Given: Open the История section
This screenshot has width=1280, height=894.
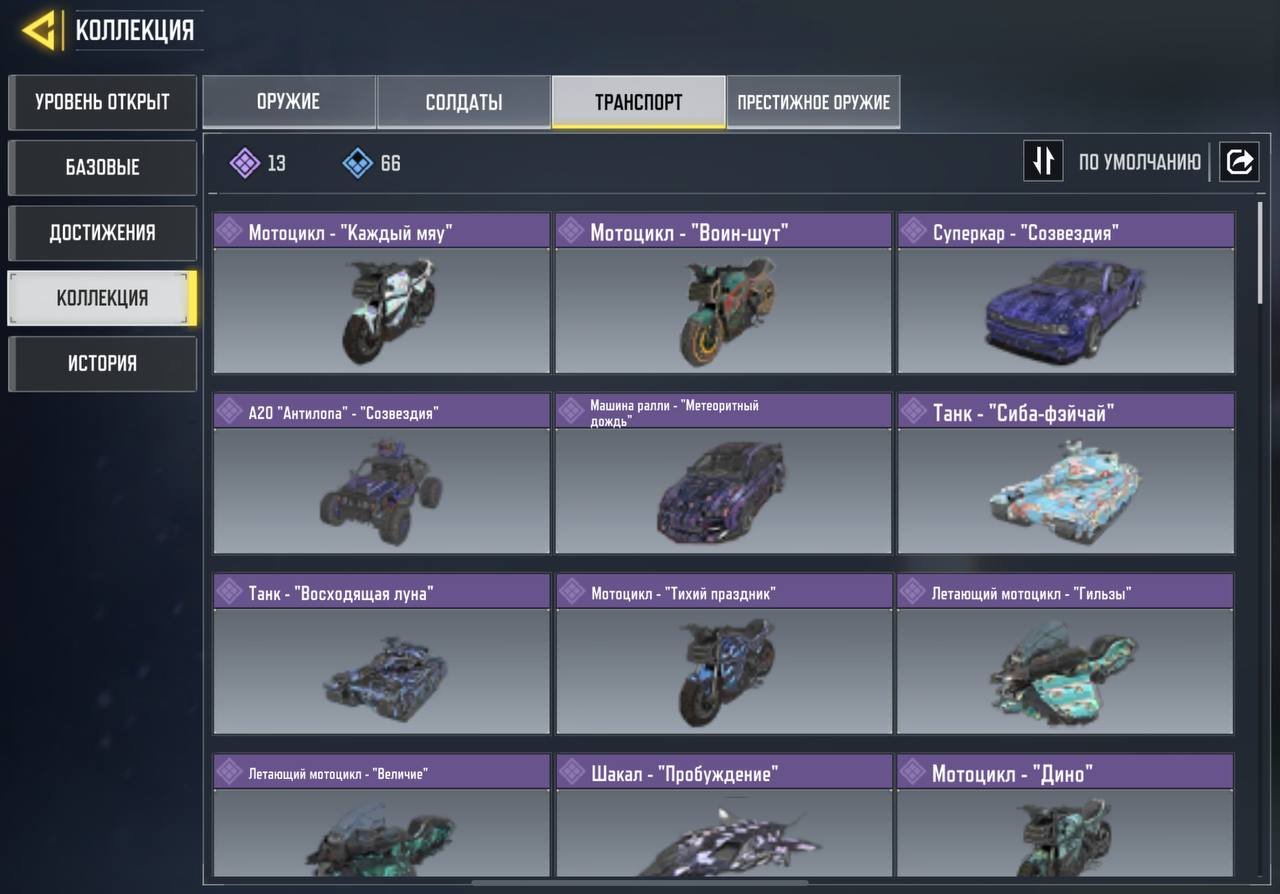Looking at the screenshot, I should coord(102,363).
